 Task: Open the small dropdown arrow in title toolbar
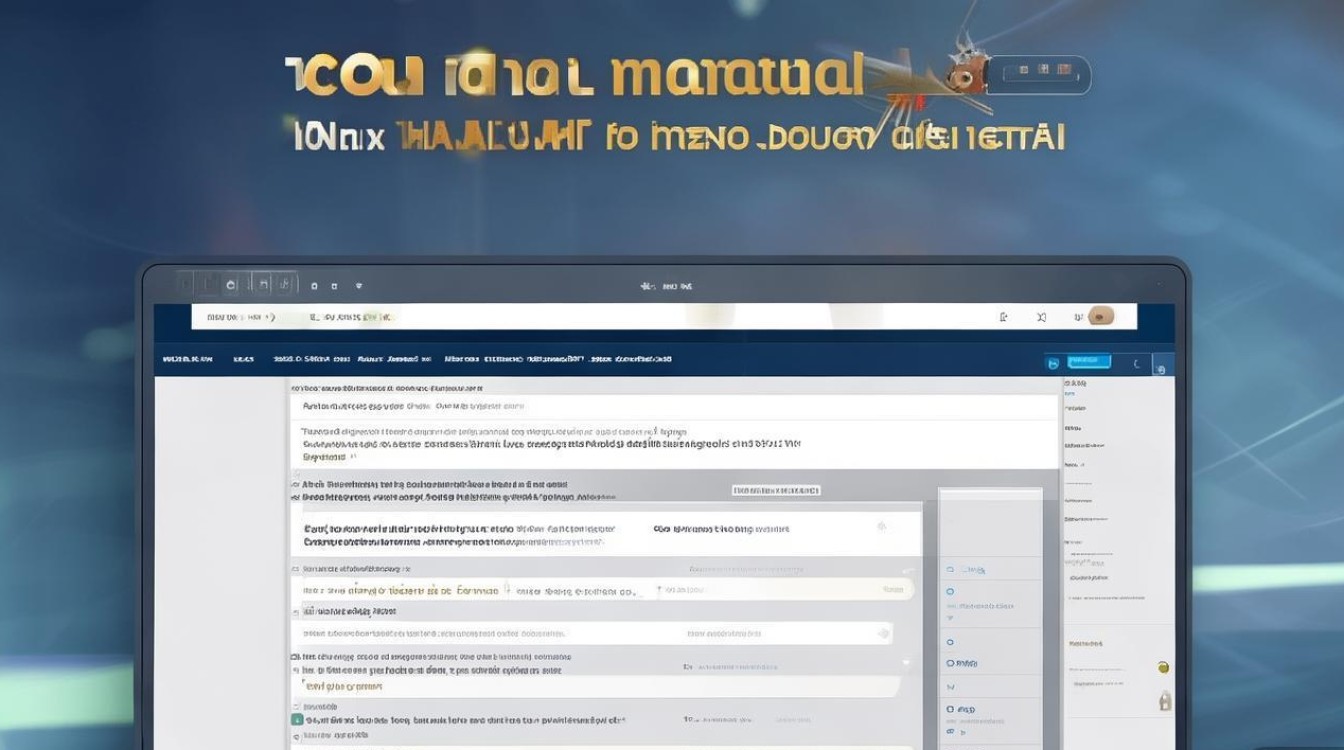(359, 285)
